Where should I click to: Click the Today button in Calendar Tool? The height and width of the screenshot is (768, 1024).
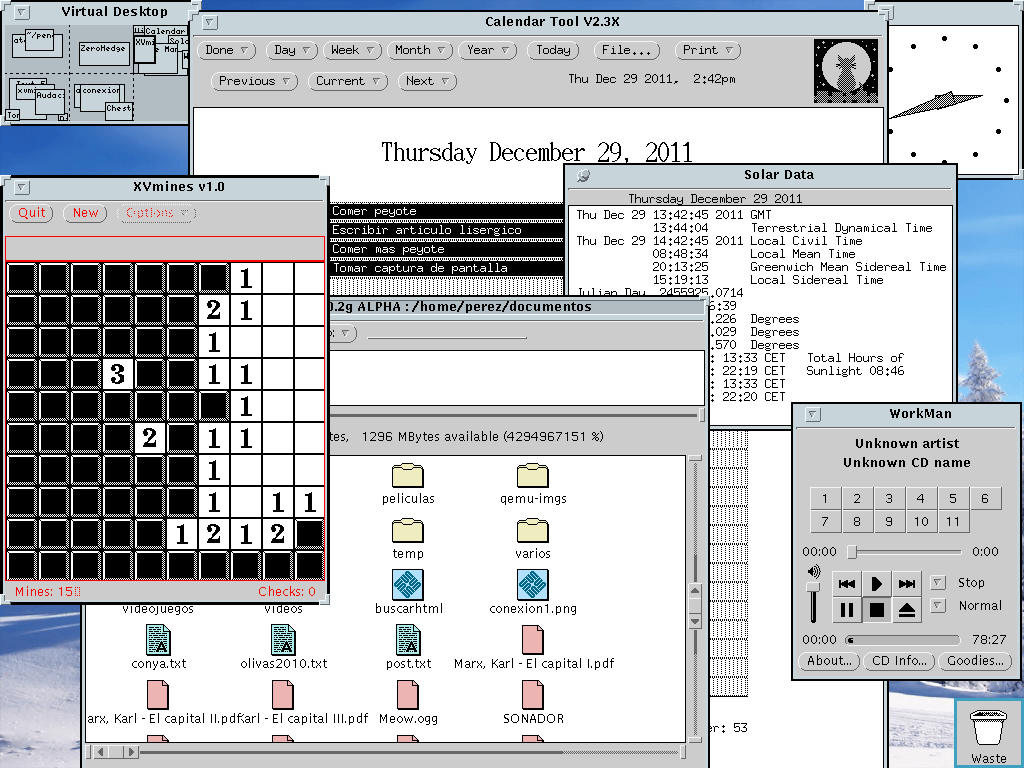[x=553, y=50]
